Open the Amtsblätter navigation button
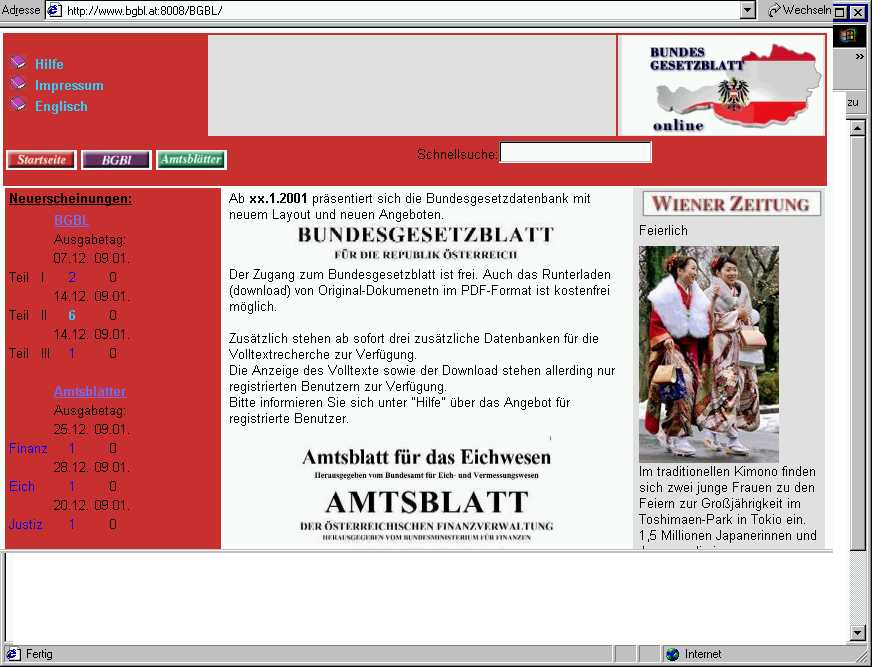Image resolution: width=872 pixels, height=667 pixels. (x=191, y=160)
